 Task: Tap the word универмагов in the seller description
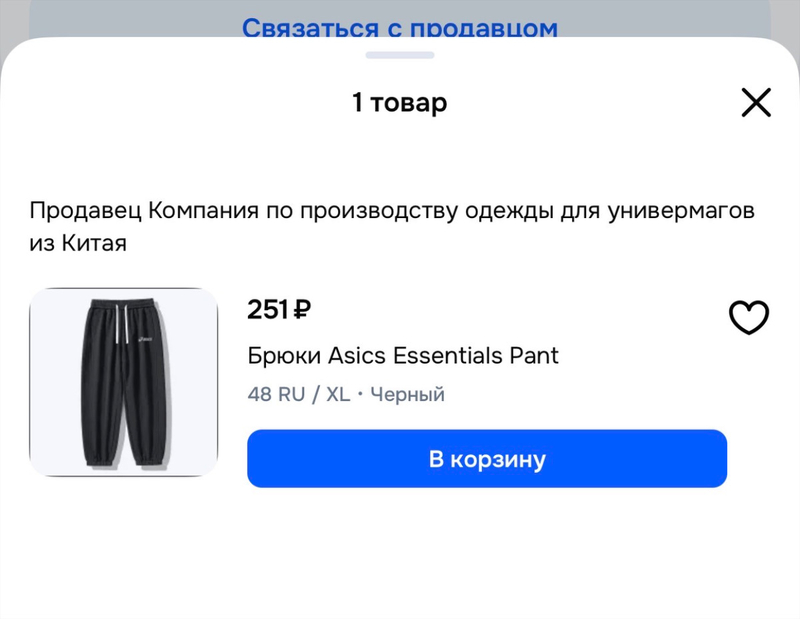[681, 210]
